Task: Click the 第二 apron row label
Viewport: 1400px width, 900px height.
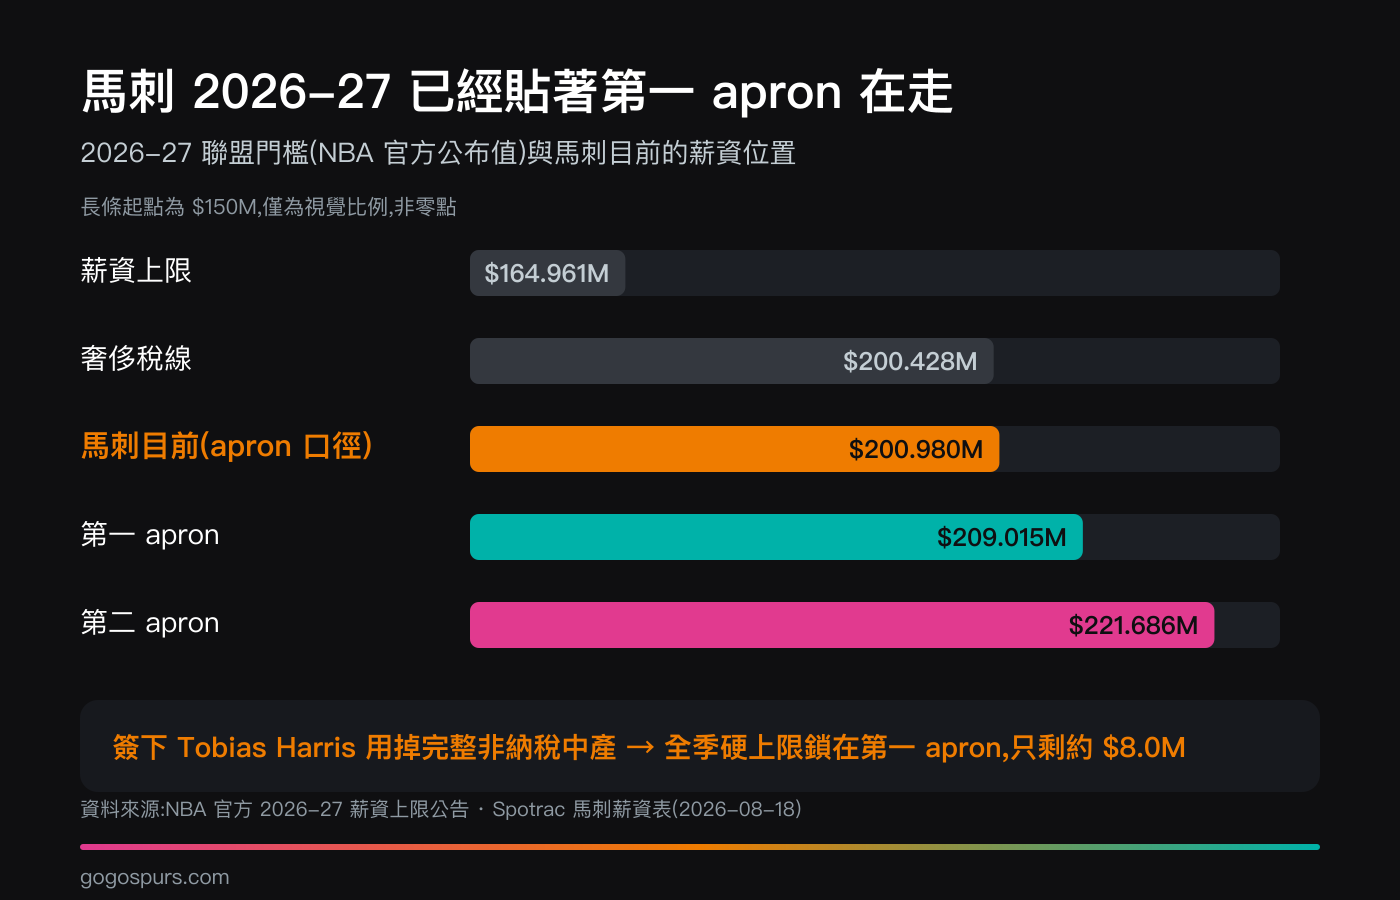Action: point(150,623)
